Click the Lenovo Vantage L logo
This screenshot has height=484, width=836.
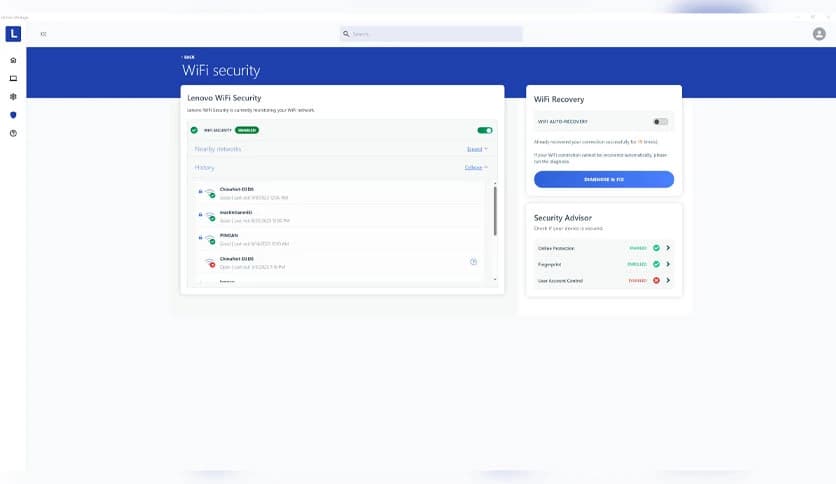pyautogui.click(x=13, y=34)
